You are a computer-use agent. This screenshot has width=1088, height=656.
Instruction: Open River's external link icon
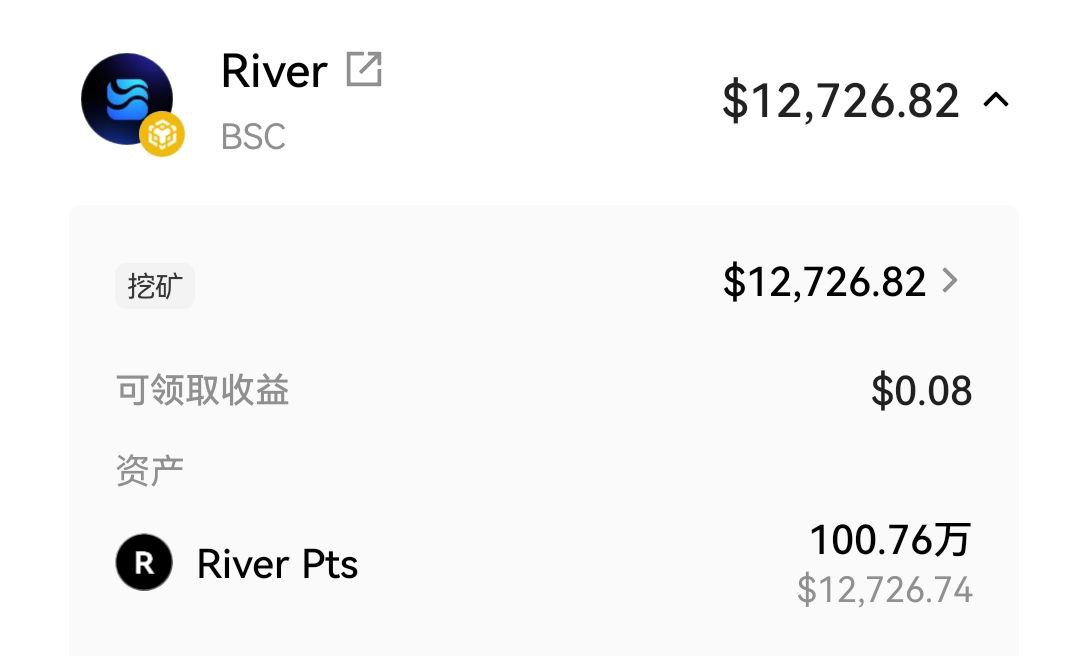coord(364,70)
